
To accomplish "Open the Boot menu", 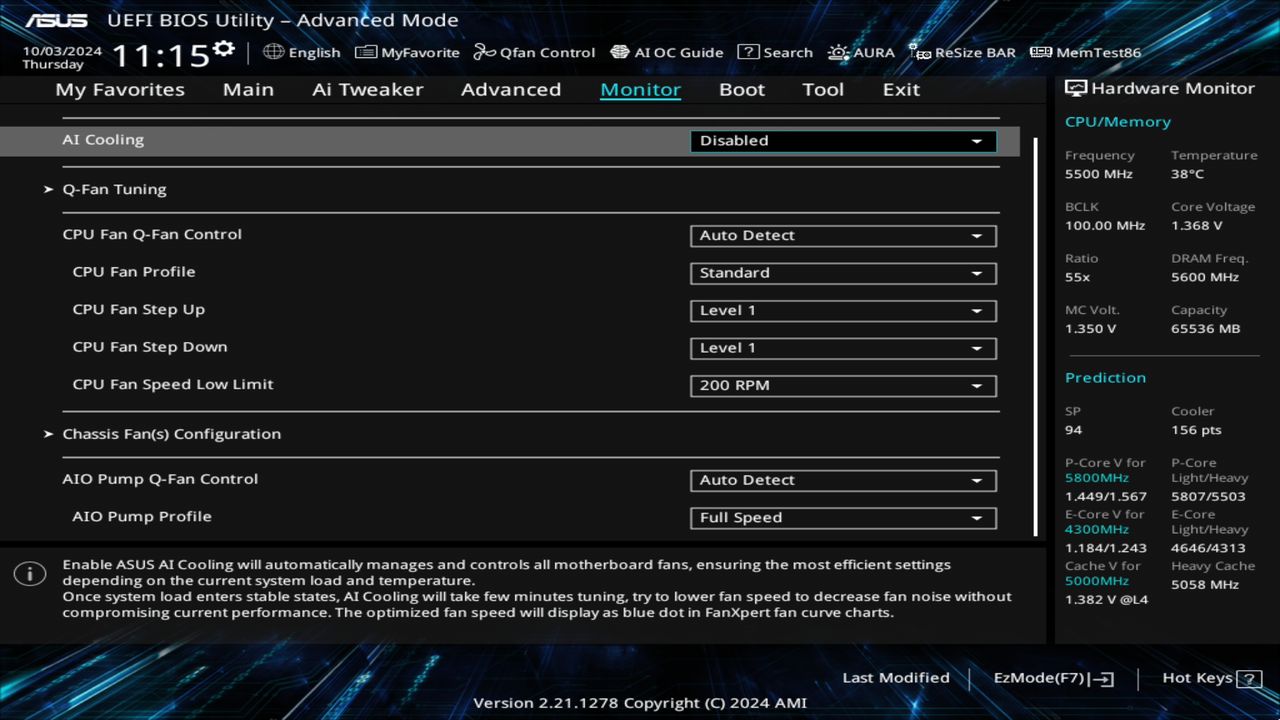I will (x=741, y=89).
